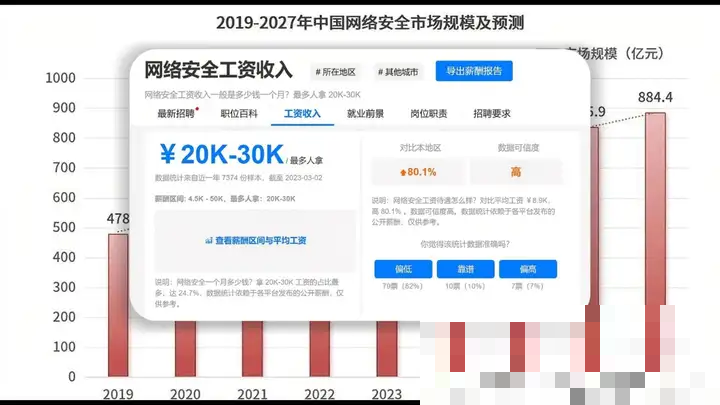
Task: Click the 2019 bar in the chart
Action: pyautogui.click(x=118, y=305)
